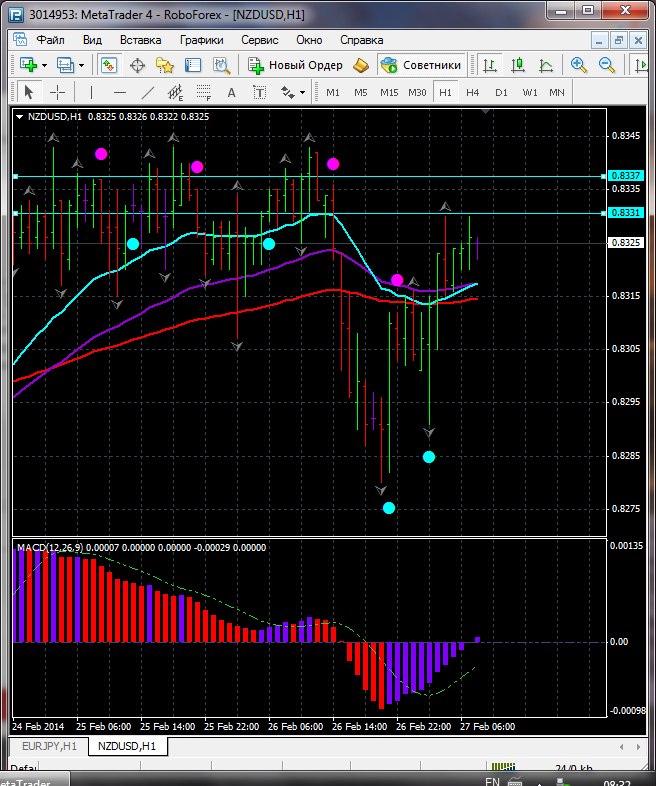Click the Новый Ордер button
Image resolution: width=656 pixels, height=786 pixels.
click(x=295, y=65)
